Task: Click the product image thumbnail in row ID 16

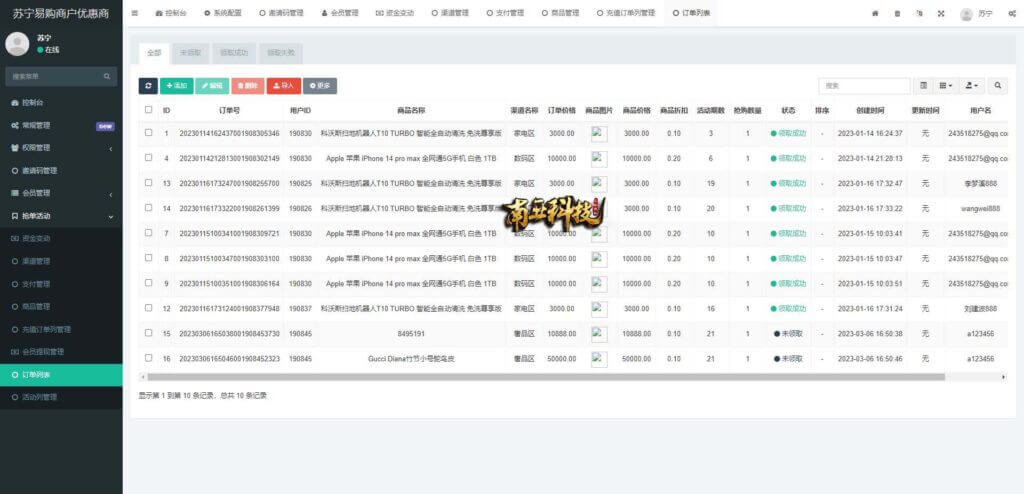Action: [599, 359]
